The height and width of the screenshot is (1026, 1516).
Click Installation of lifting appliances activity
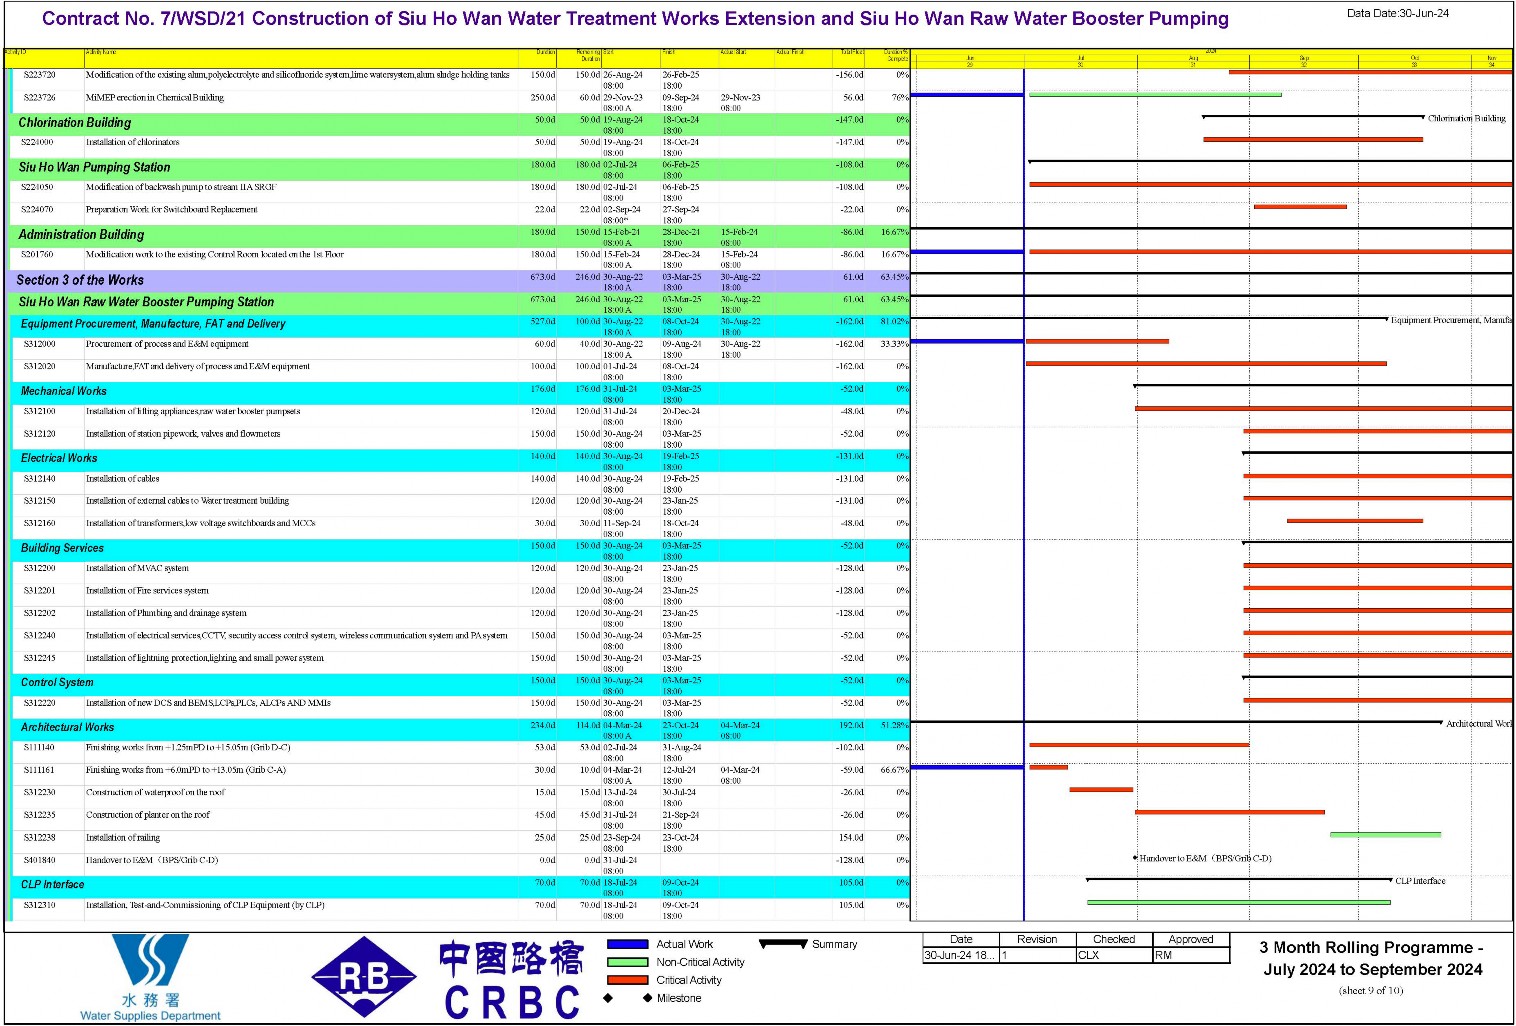pyautogui.click(x=193, y=411)
